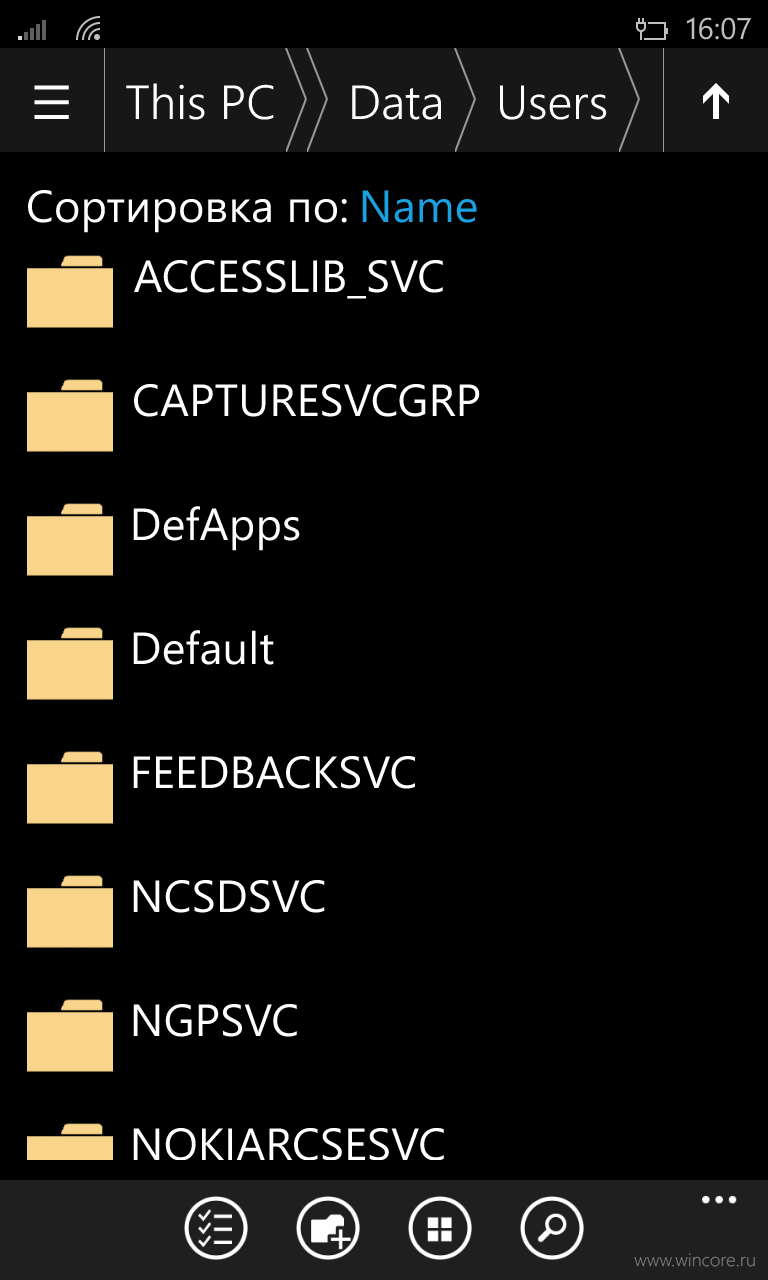768x1280 pixels.
Task: Change sort order via Name link
Action: (419, 207)
